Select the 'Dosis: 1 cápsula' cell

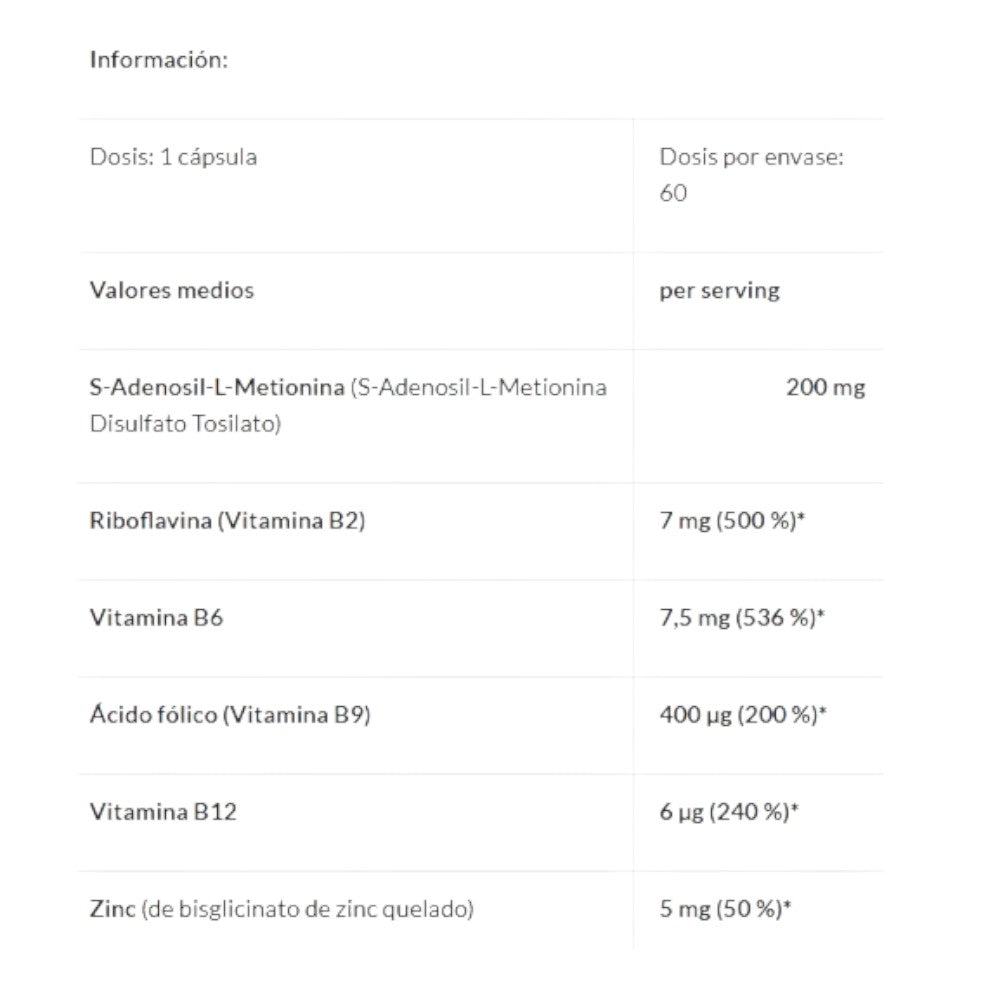(x=173, y=157)
